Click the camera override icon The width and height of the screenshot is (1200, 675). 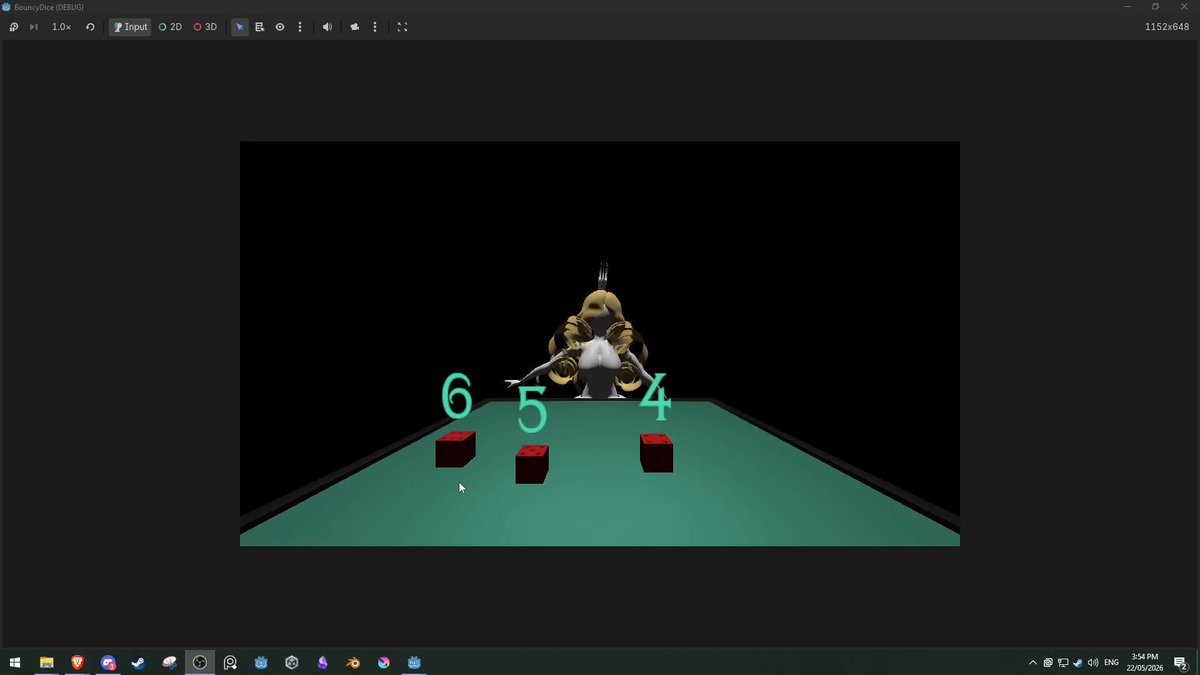355,27
